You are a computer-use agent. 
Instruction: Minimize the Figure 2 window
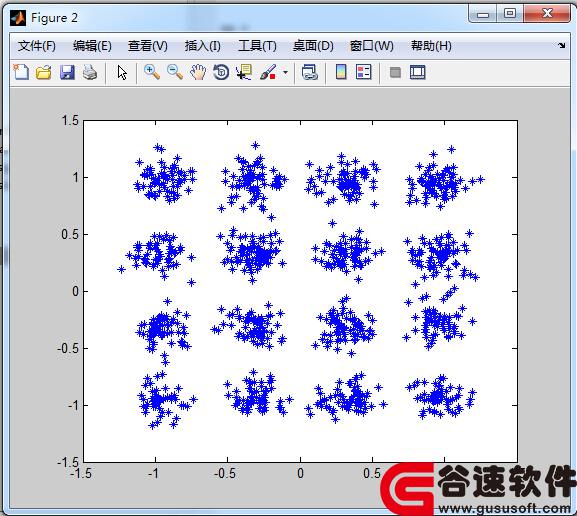pos(483,14)
